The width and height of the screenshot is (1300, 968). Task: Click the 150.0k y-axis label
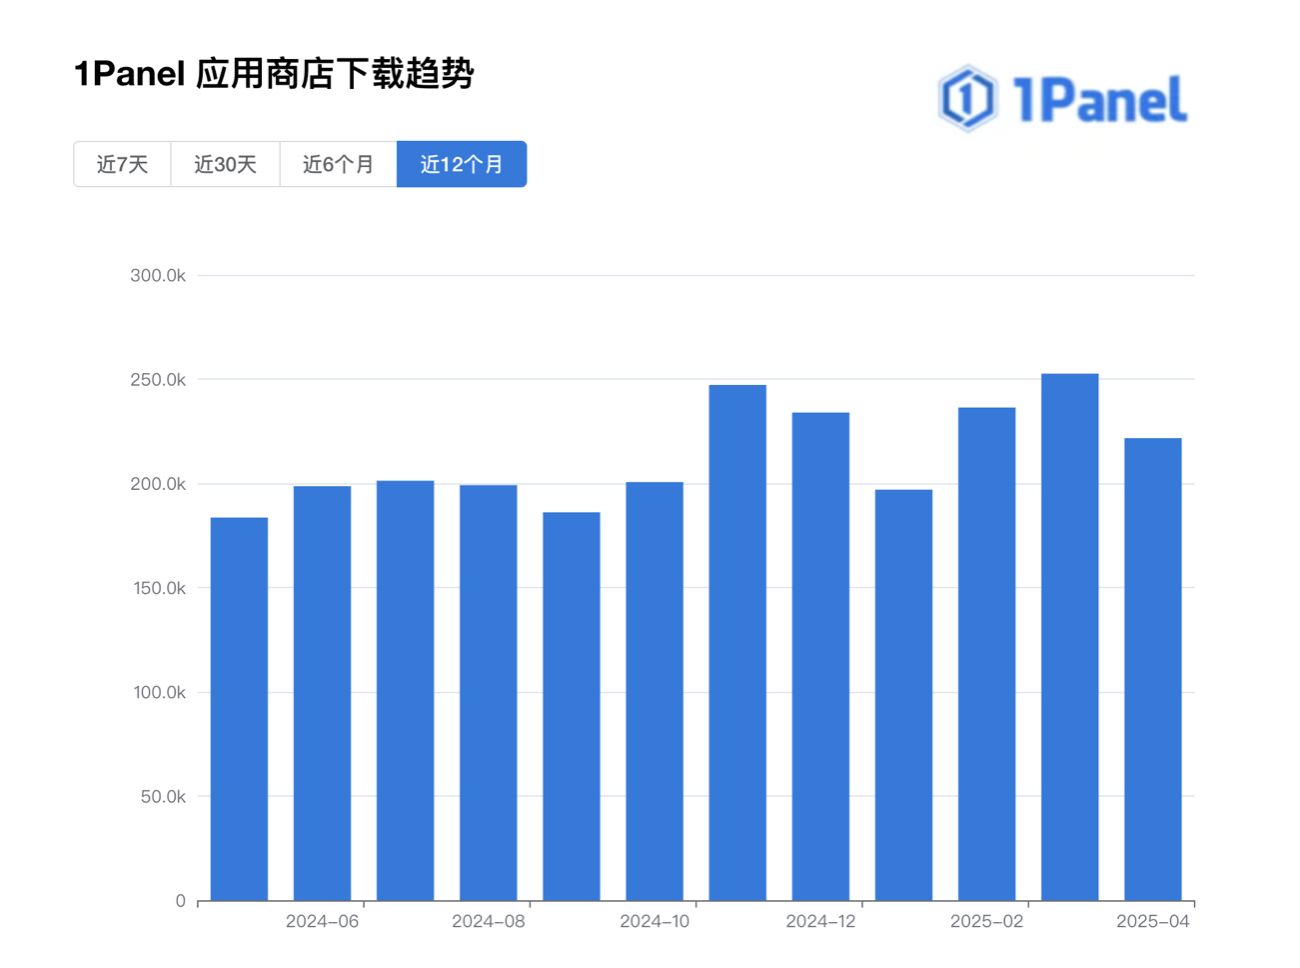(159, 588)
